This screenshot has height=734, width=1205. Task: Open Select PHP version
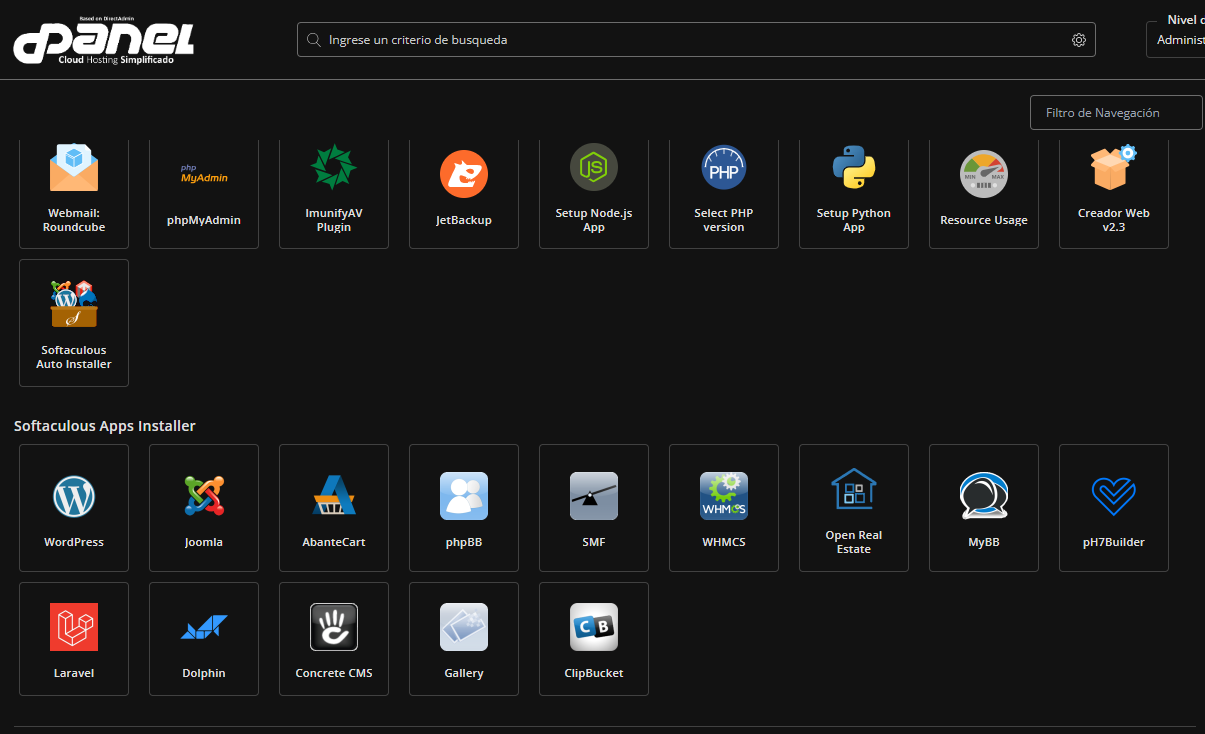(x=723, y=190)
